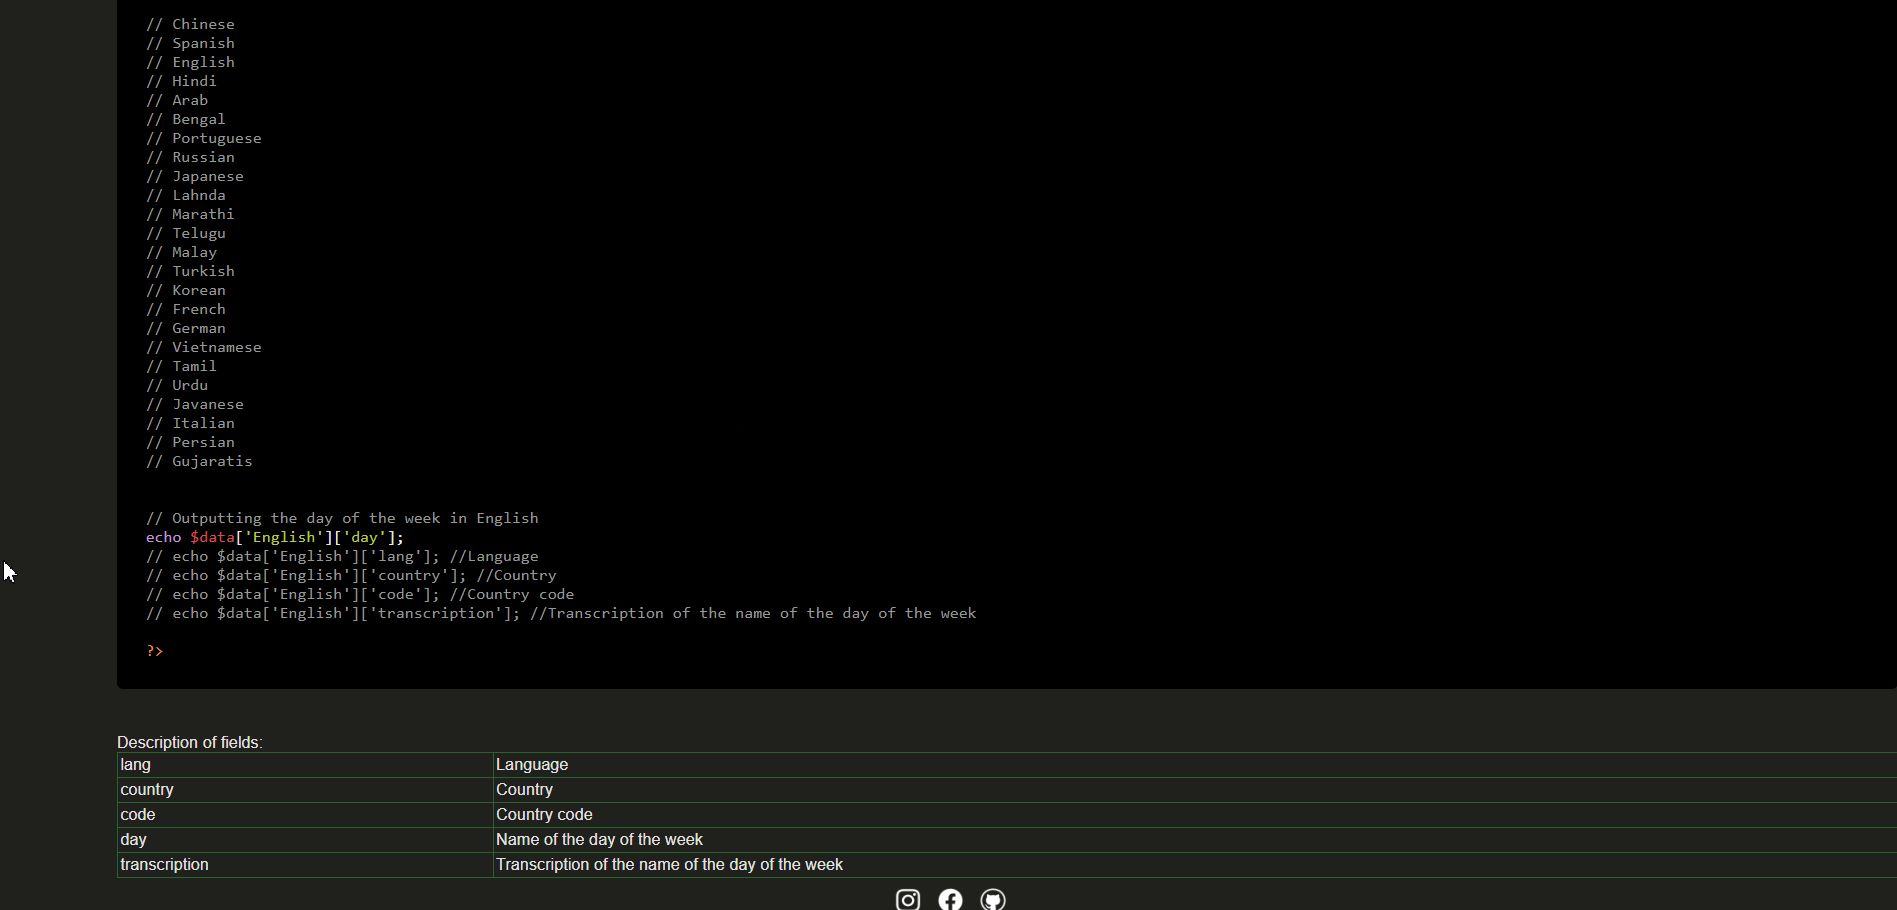The width and height of the screenshot is (1897, 910).
Task: Select the 'lang' field name cell
Action: pyautogui.click(x=305, y=765)
